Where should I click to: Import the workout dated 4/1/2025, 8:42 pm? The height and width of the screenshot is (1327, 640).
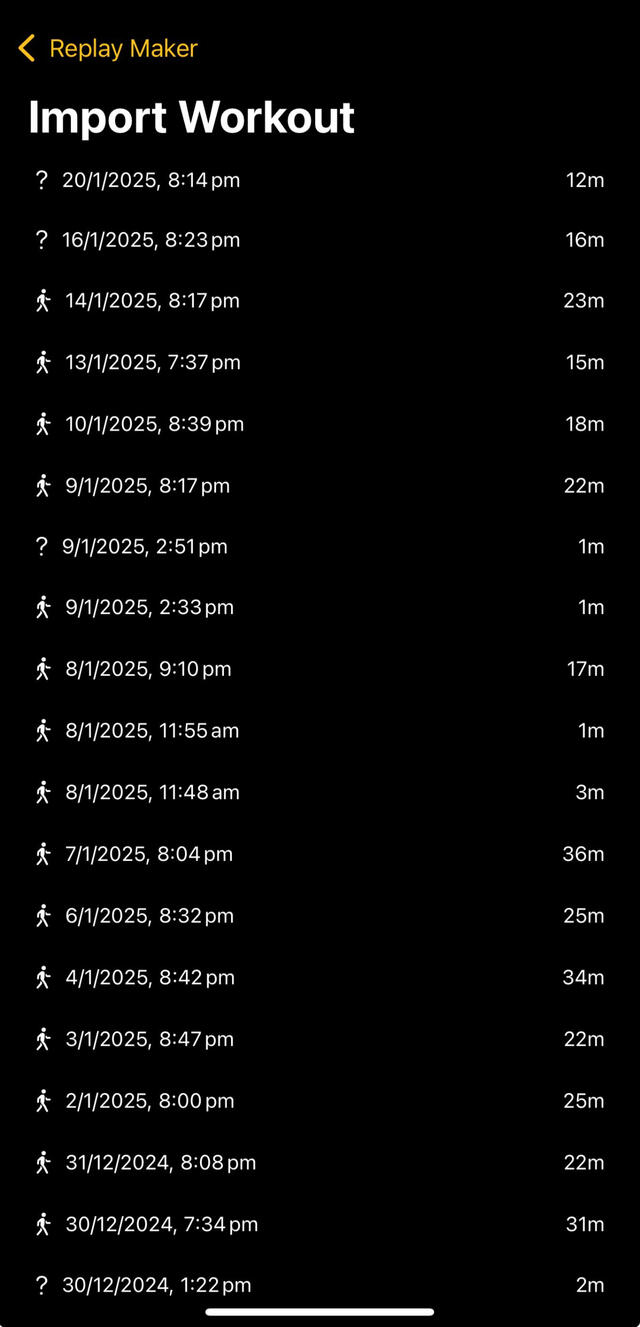tap(320, 977)
